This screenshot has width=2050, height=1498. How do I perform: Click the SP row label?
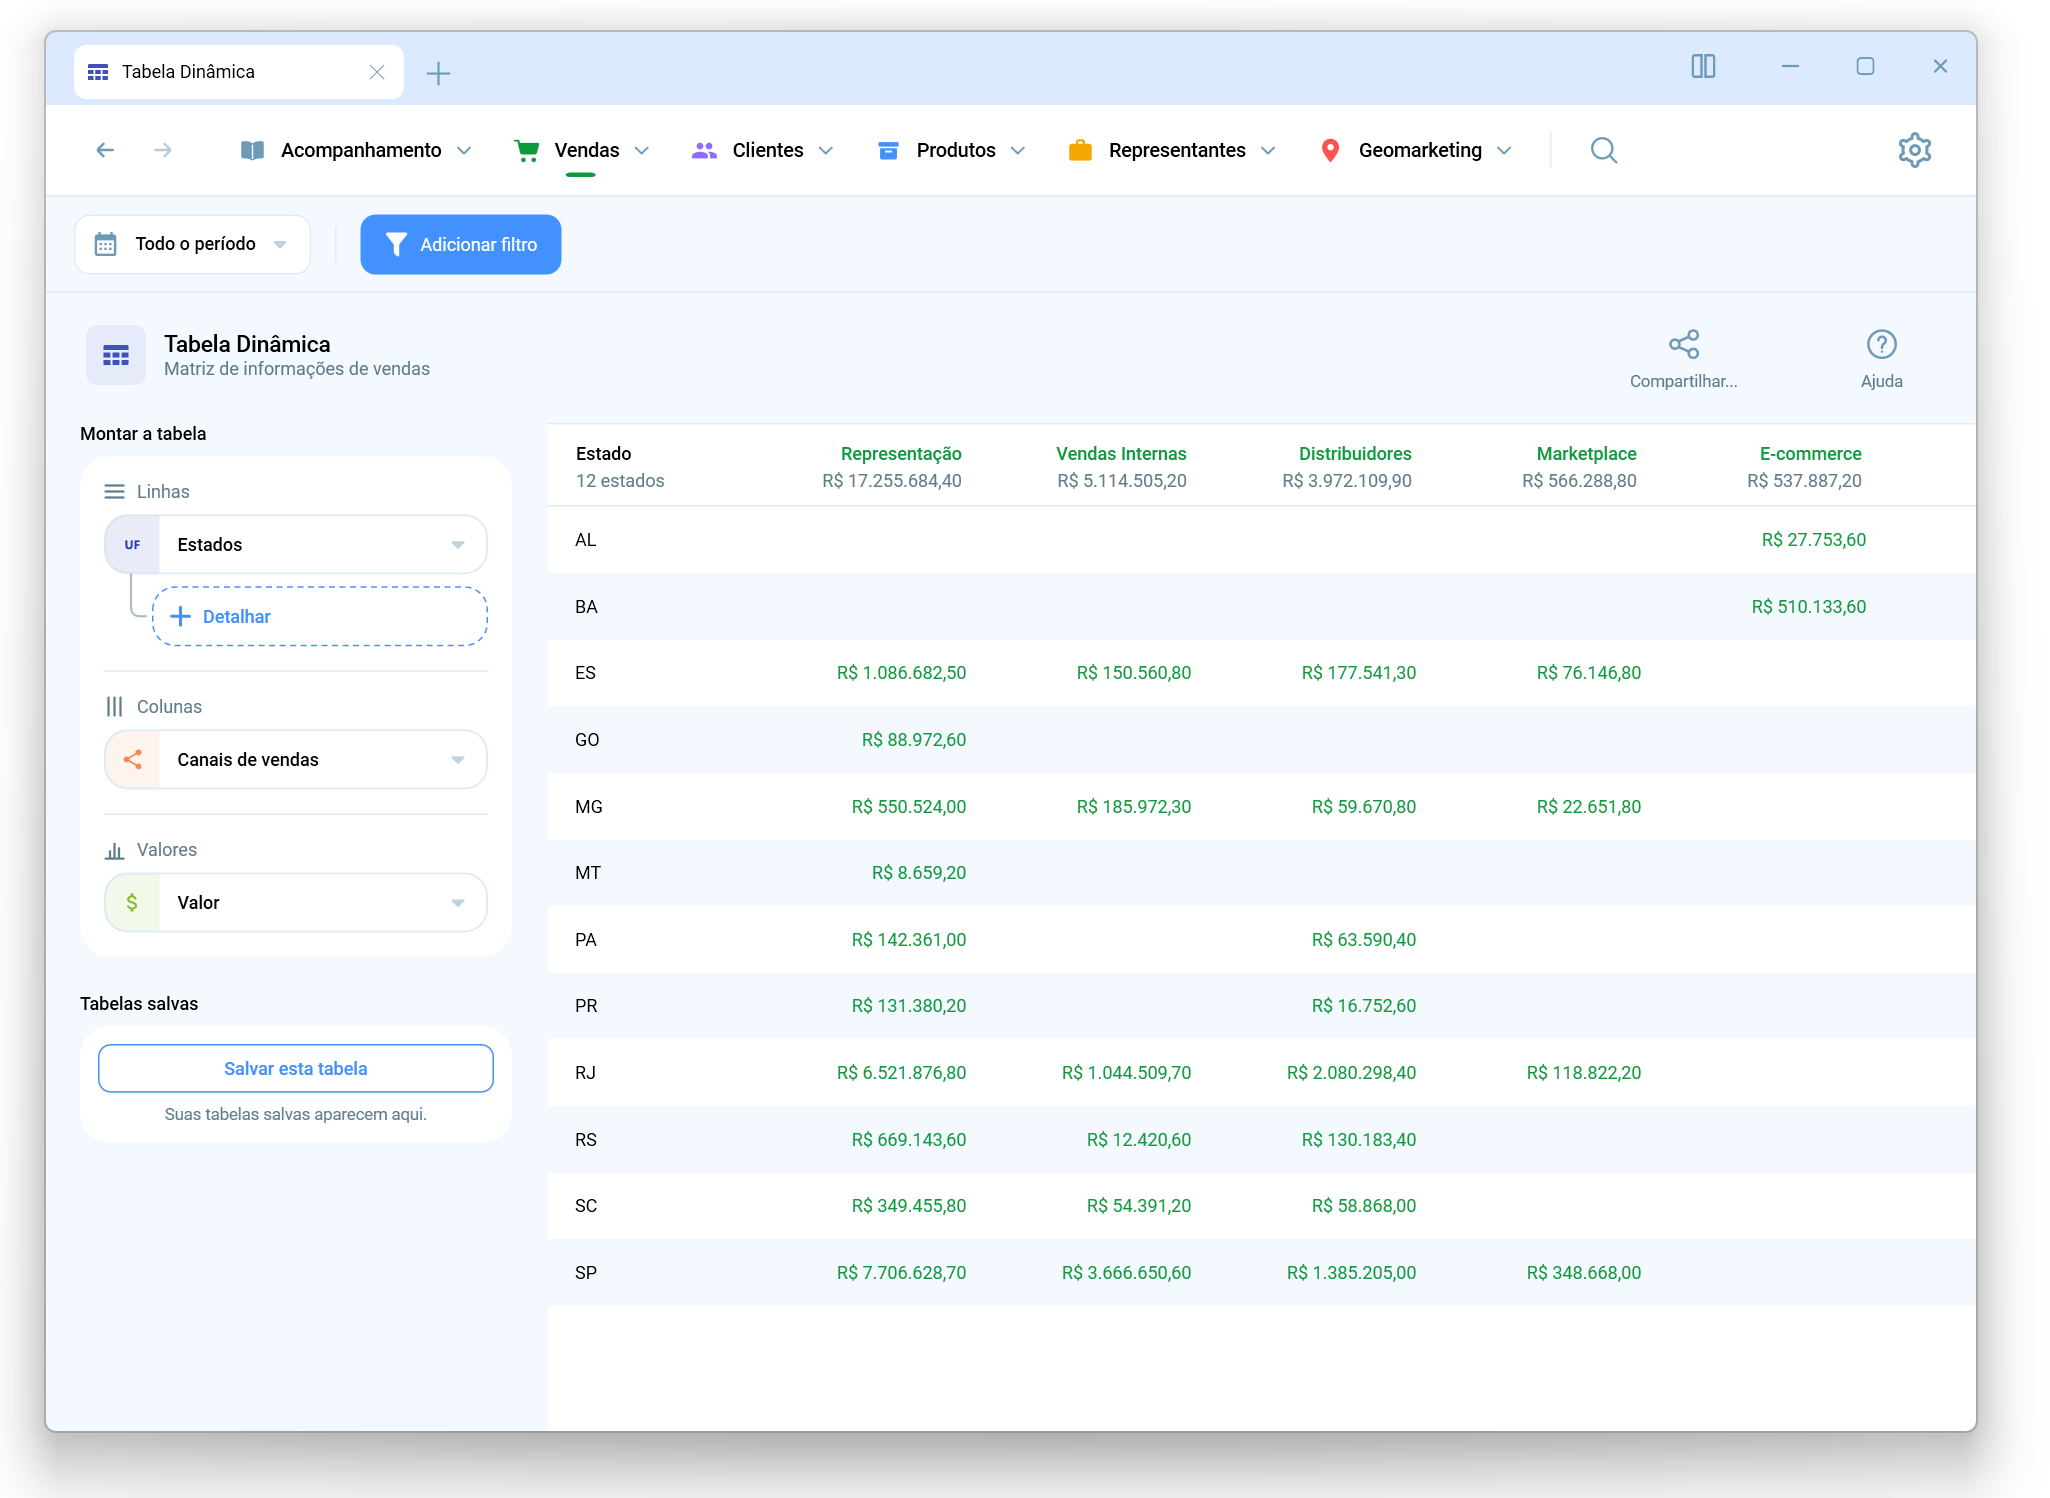(x=586, y=1273)
